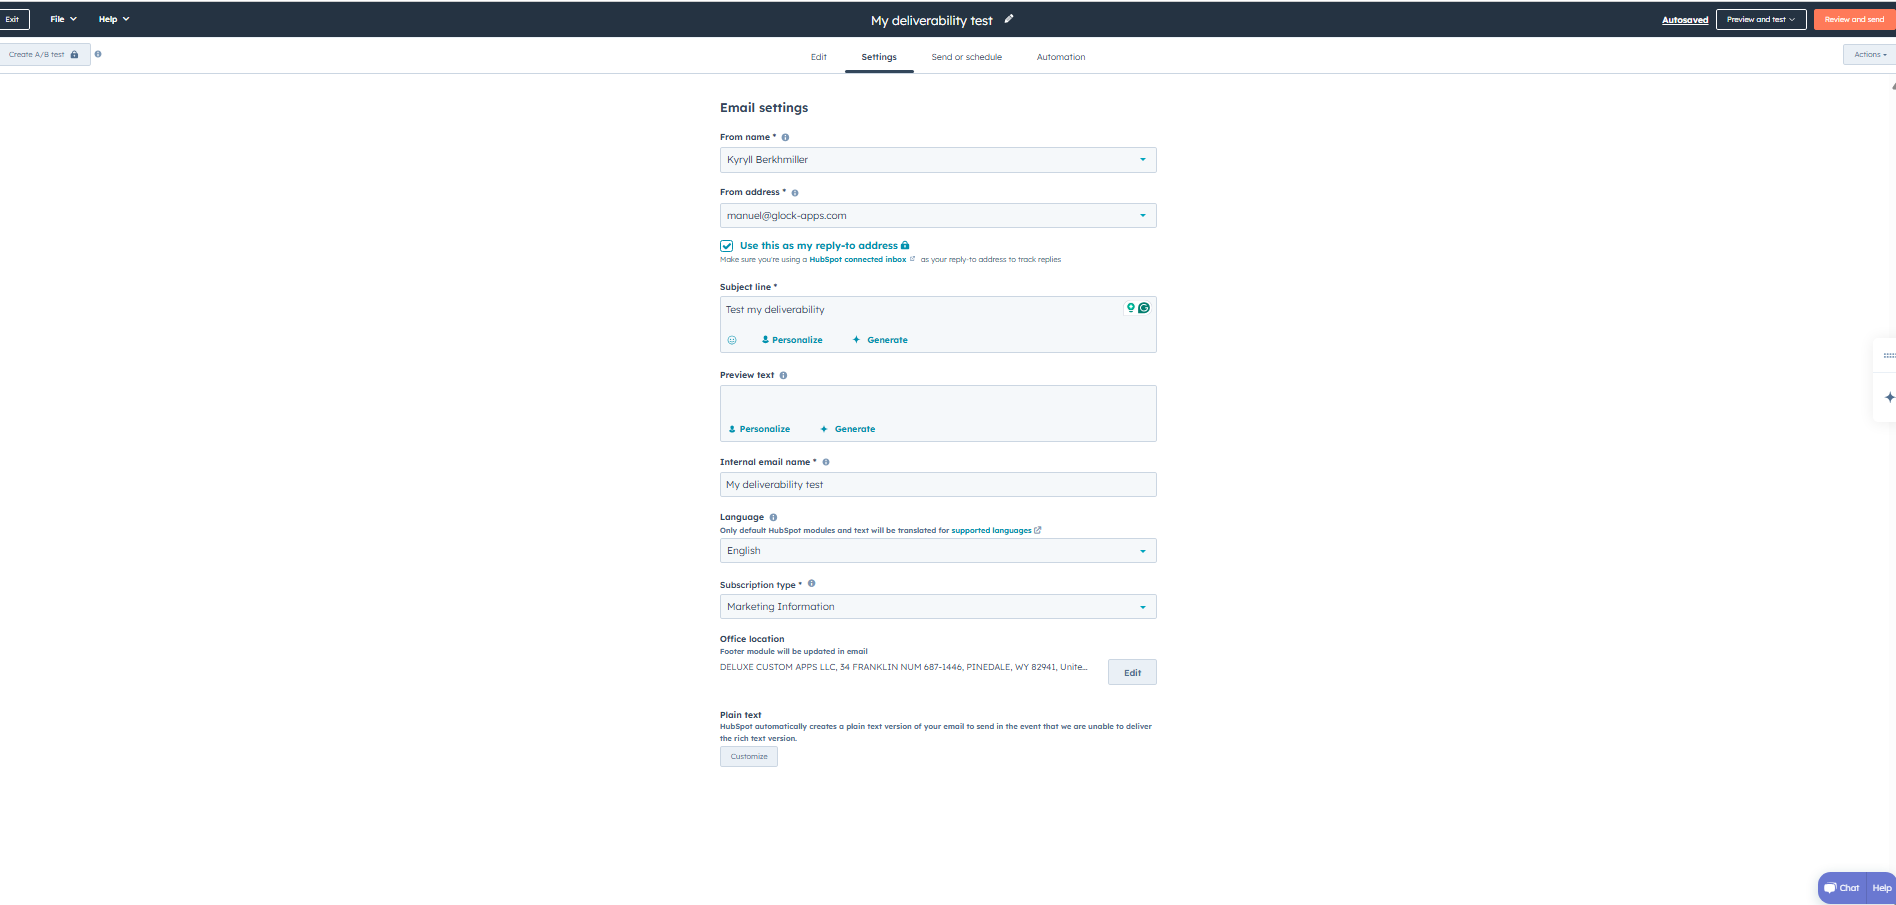The height and width of the screenshot is (905, 1896).
Task: Click the info icon next to Preview text
Action: 783,376
